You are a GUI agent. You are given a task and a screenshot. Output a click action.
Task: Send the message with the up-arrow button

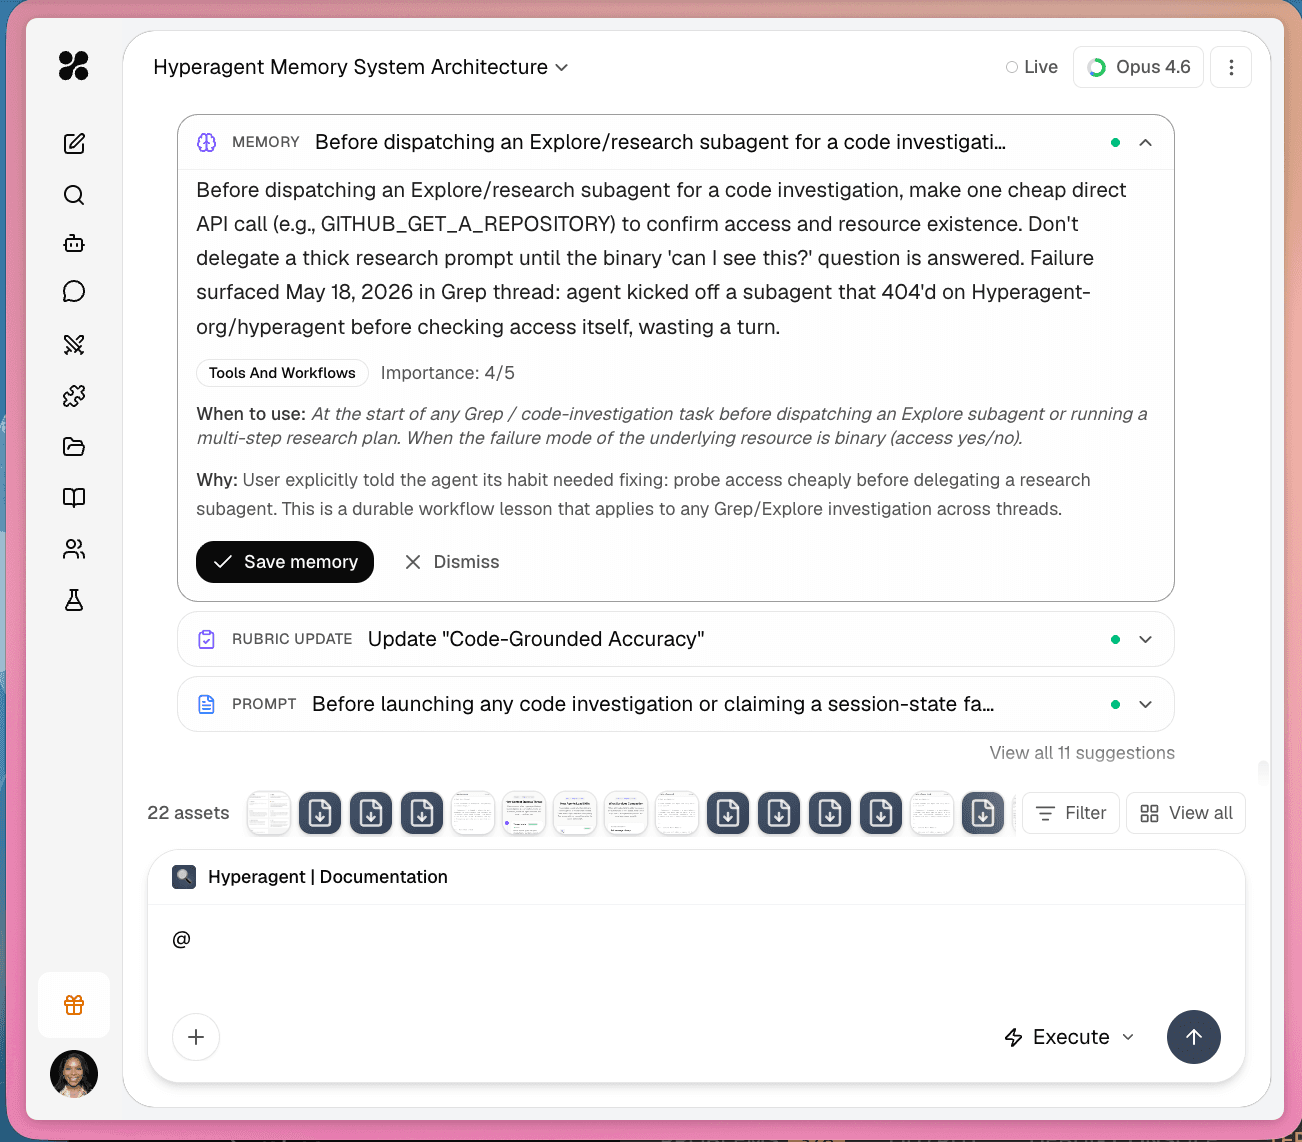pos(1194,1037)
